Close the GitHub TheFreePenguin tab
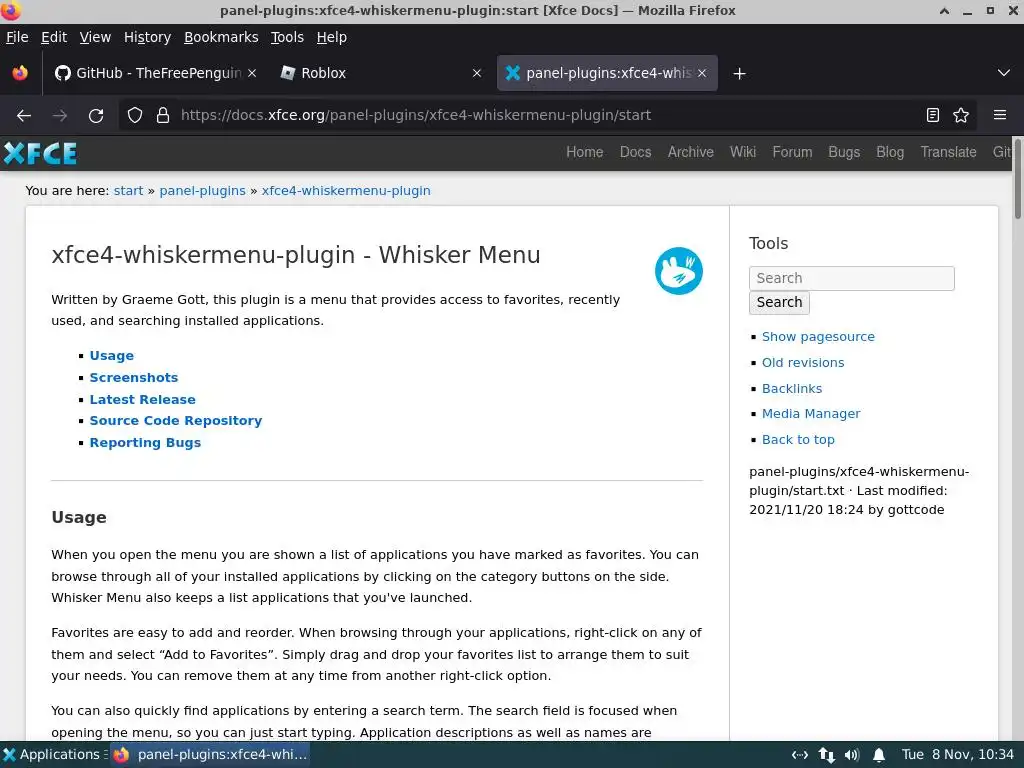This screenshot has height=768, width=1024. click(x=252, y=73)
